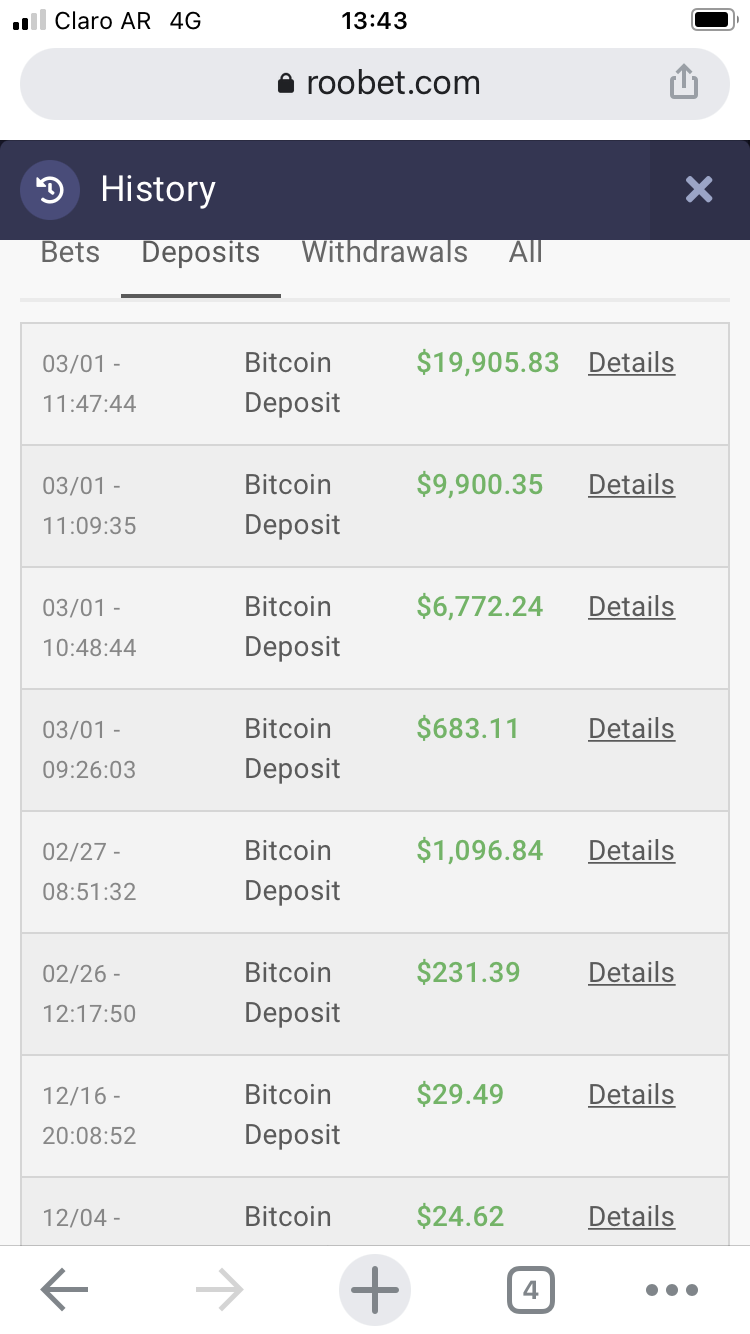Tap the share icon in address bar

pos(683,83)
